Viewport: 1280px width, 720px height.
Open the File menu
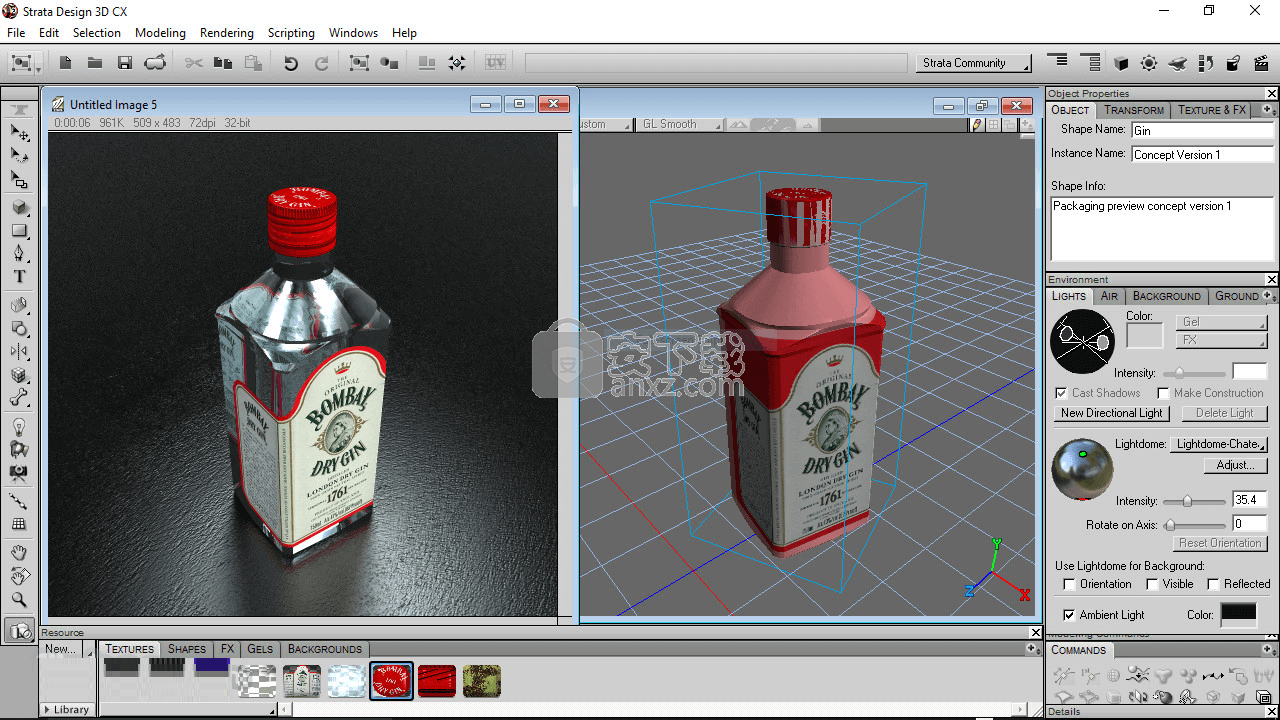coord(16,33)
